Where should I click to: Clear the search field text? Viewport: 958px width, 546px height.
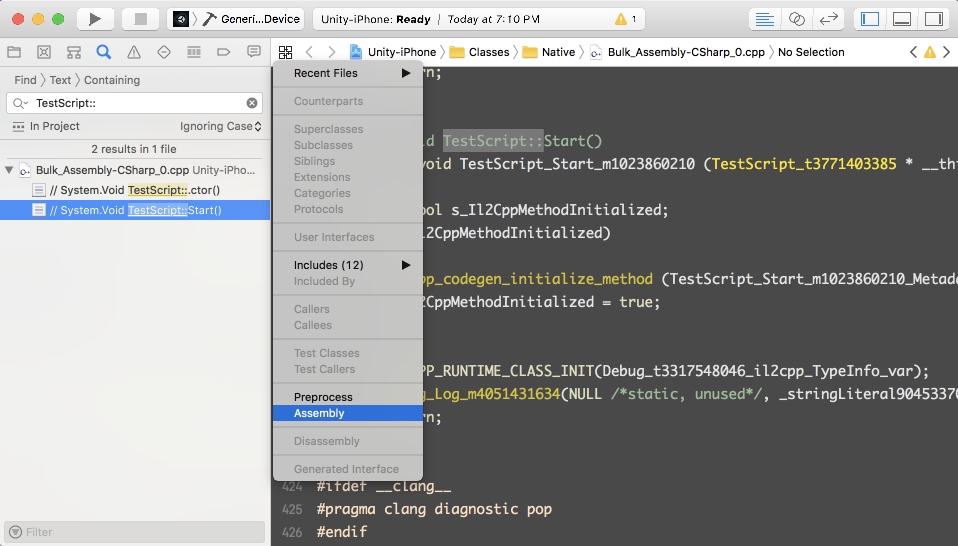pos(252,103)
